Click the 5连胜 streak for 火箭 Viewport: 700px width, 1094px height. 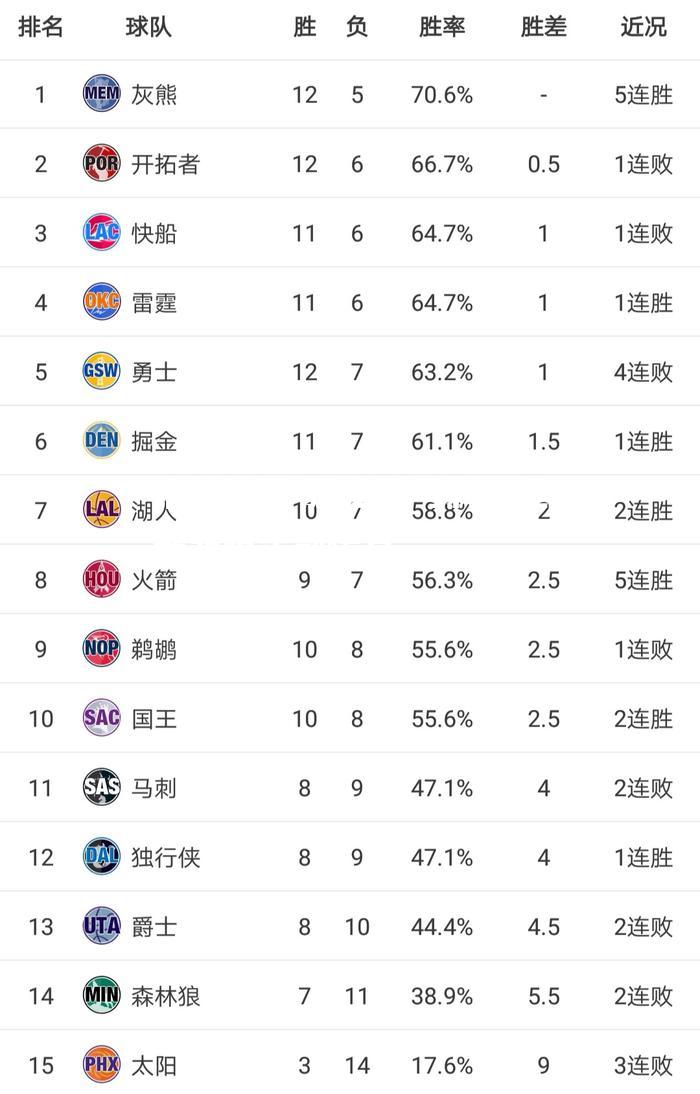pyautogui.click(x=643, y=580)
